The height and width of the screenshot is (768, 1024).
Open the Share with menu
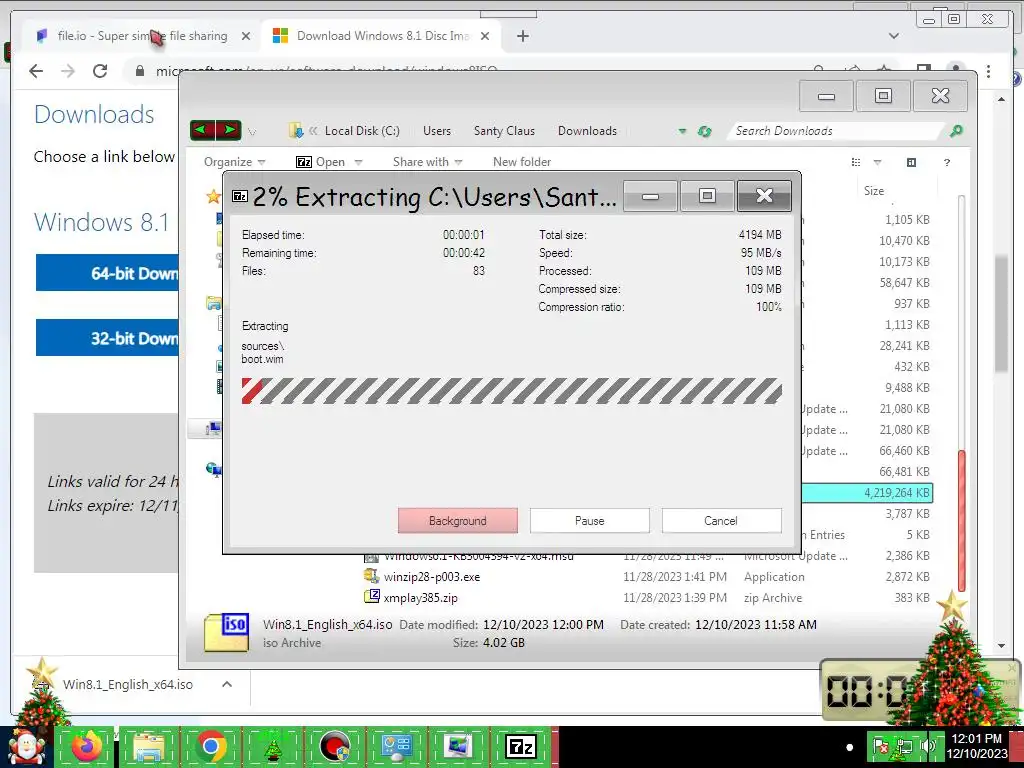(x=427, y=161)
